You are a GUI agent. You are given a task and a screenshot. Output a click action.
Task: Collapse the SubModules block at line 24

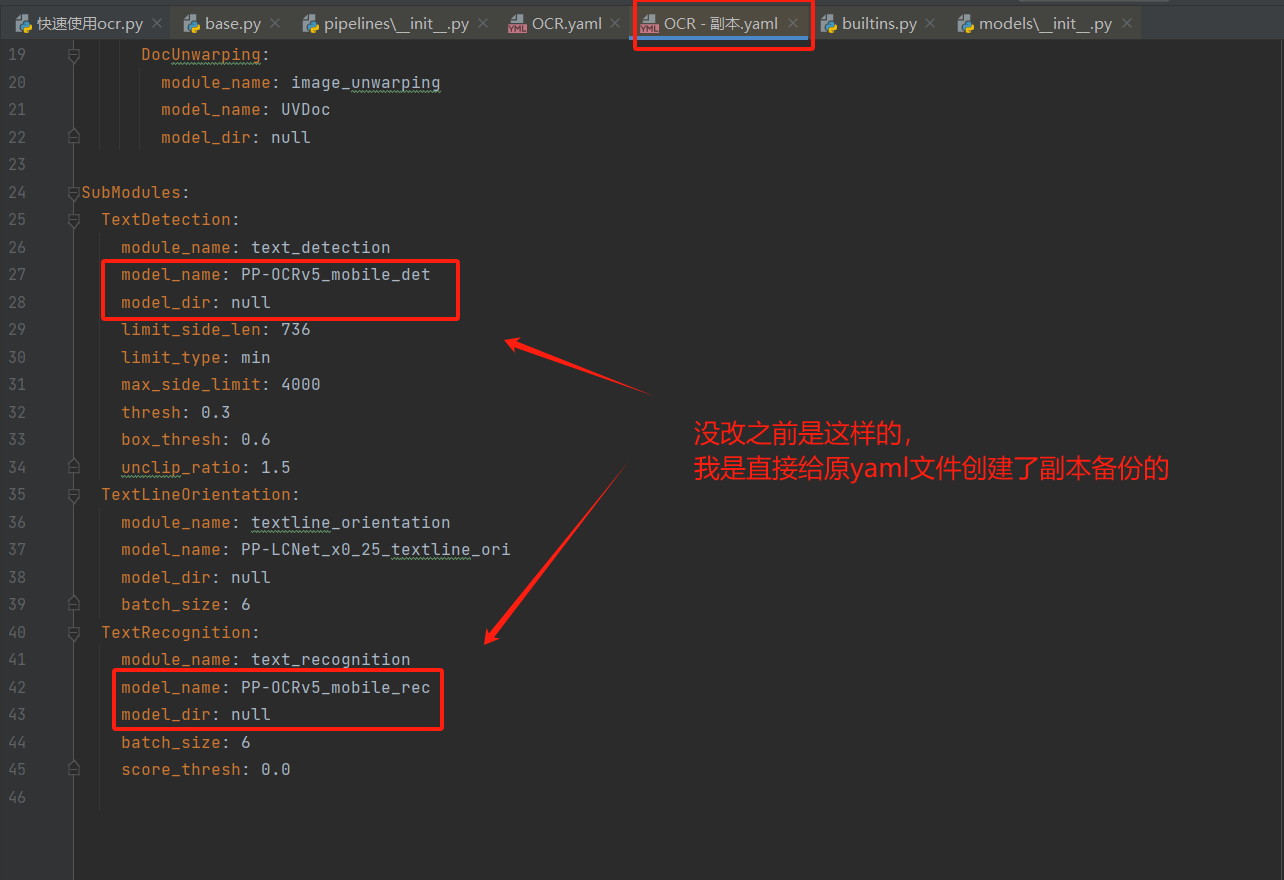coord(73,192)
